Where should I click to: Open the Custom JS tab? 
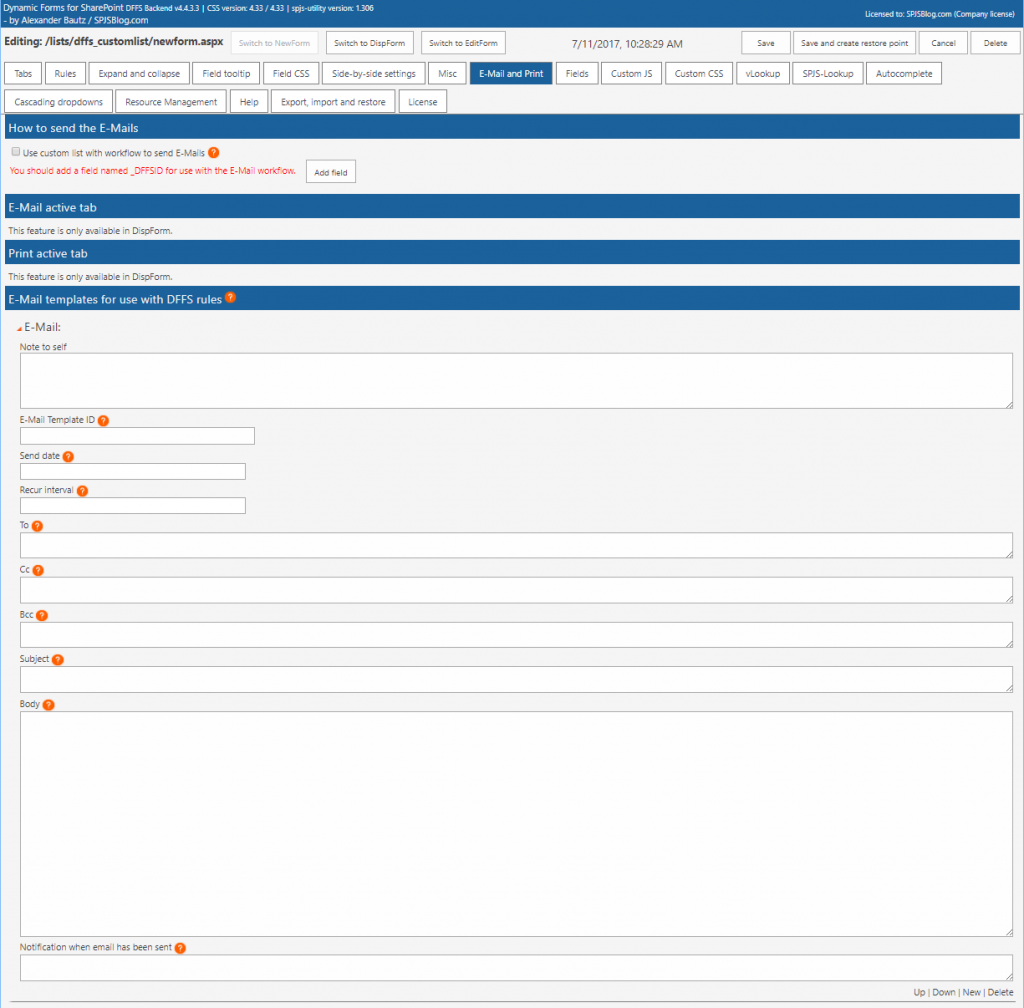[631, 74]
